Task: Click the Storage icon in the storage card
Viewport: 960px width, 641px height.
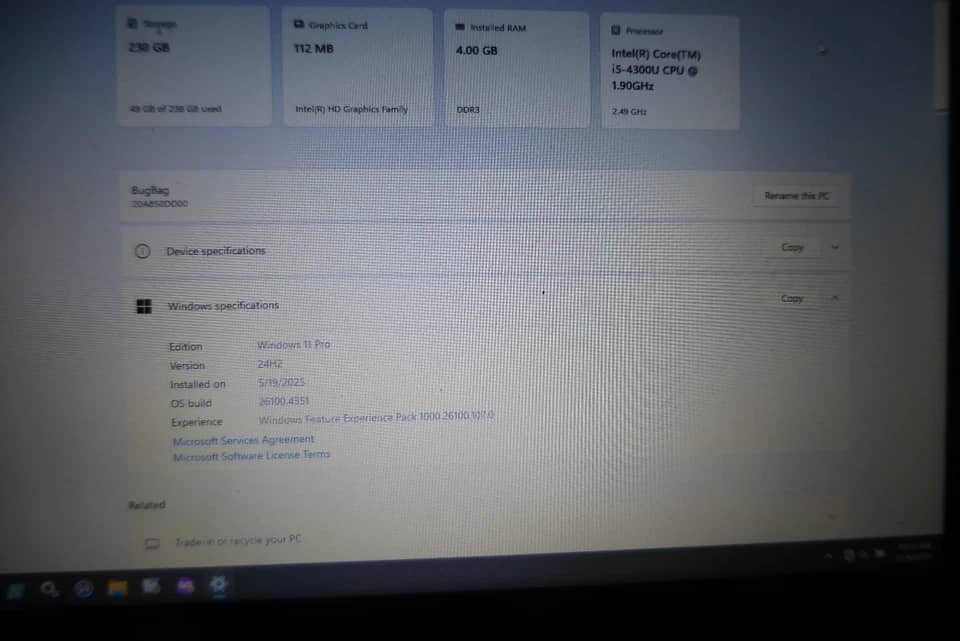Action: pos(132,23)
